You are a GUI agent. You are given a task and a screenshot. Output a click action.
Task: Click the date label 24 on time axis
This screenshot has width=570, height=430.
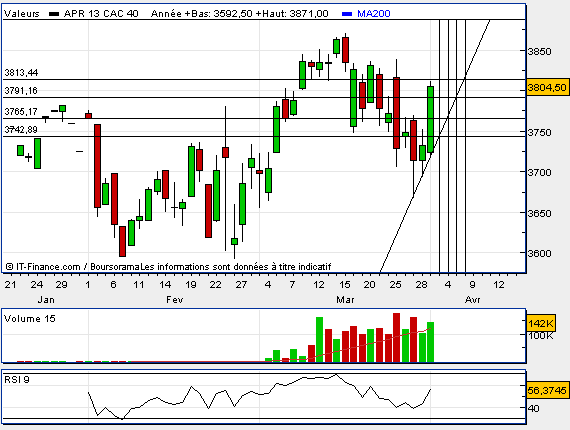(37, 285)
